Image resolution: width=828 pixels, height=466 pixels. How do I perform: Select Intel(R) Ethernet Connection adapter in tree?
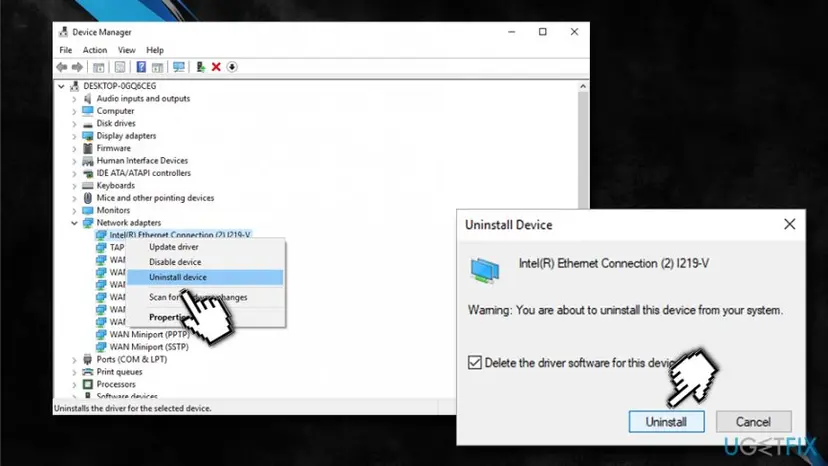coord(180,235)
